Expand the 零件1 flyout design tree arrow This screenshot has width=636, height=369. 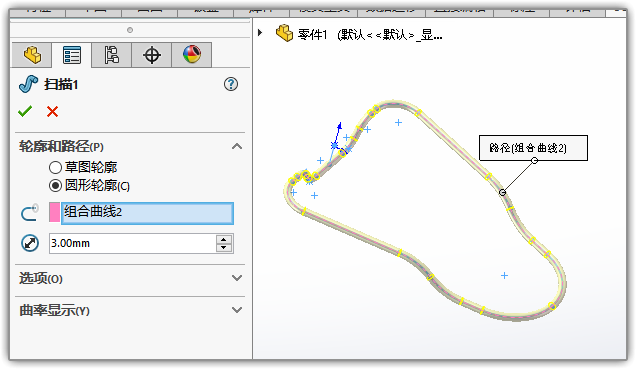(x=260, y=32)
